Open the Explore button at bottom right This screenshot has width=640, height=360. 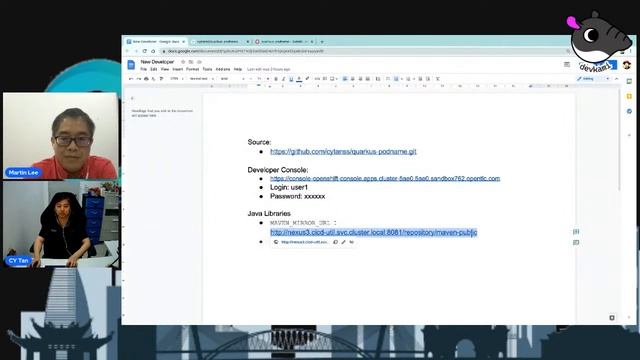[612, 318]
